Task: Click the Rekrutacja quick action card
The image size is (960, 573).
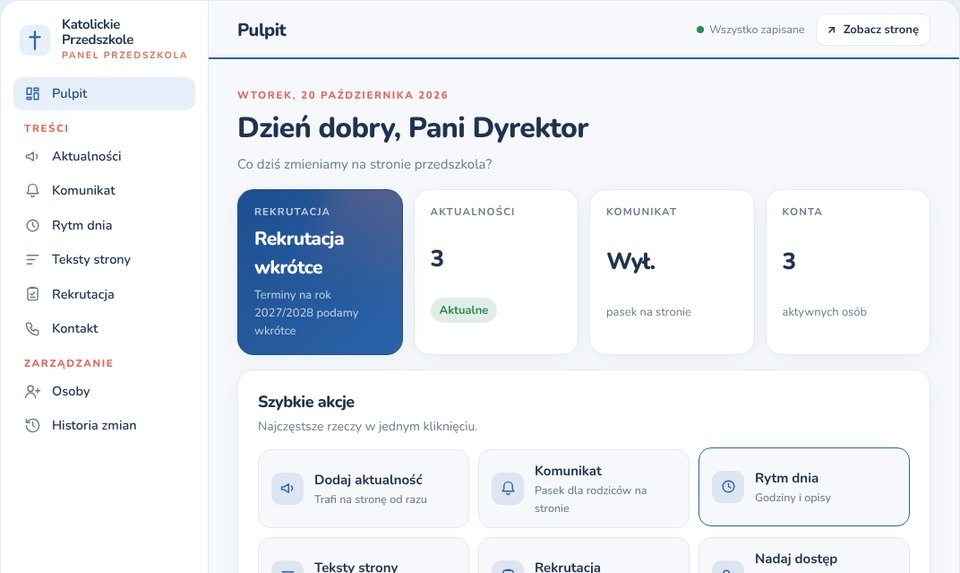Action: [x=583, y=555]
